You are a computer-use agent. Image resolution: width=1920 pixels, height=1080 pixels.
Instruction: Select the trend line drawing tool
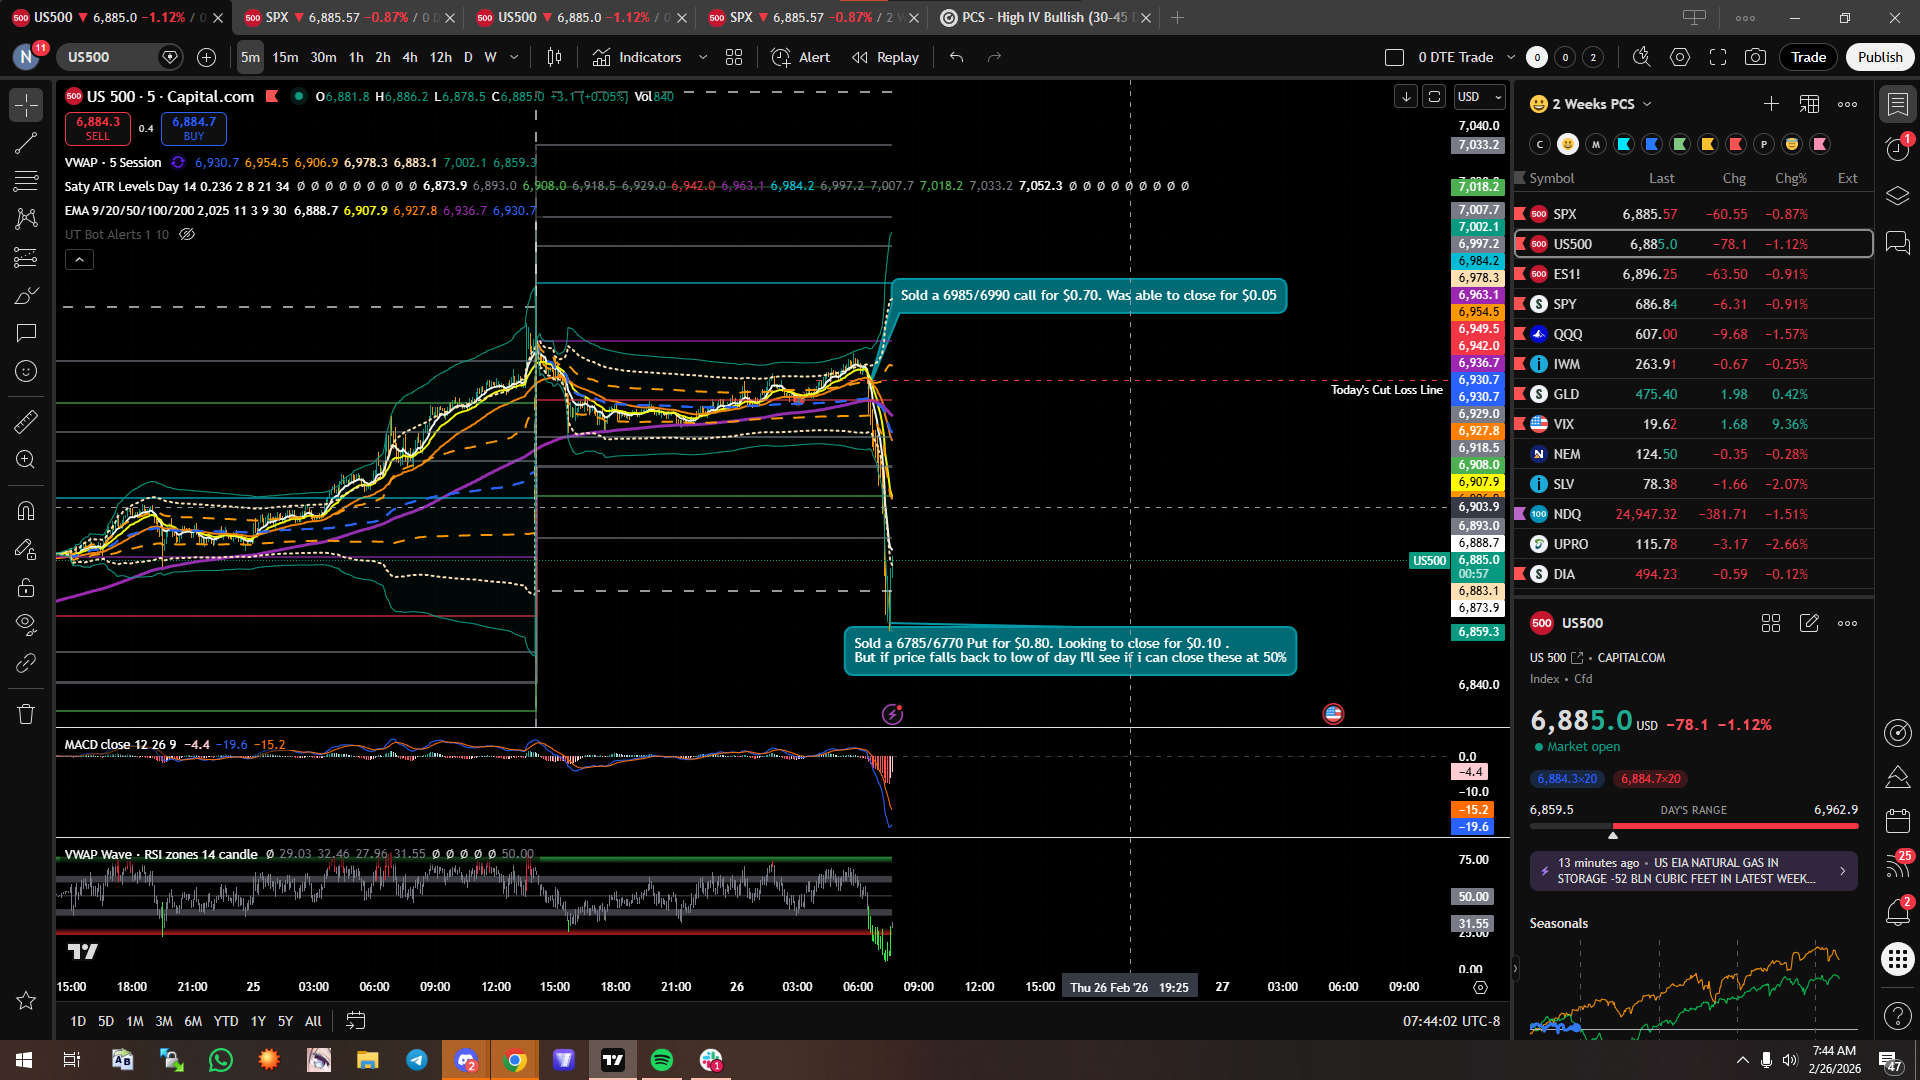point(26,143)
